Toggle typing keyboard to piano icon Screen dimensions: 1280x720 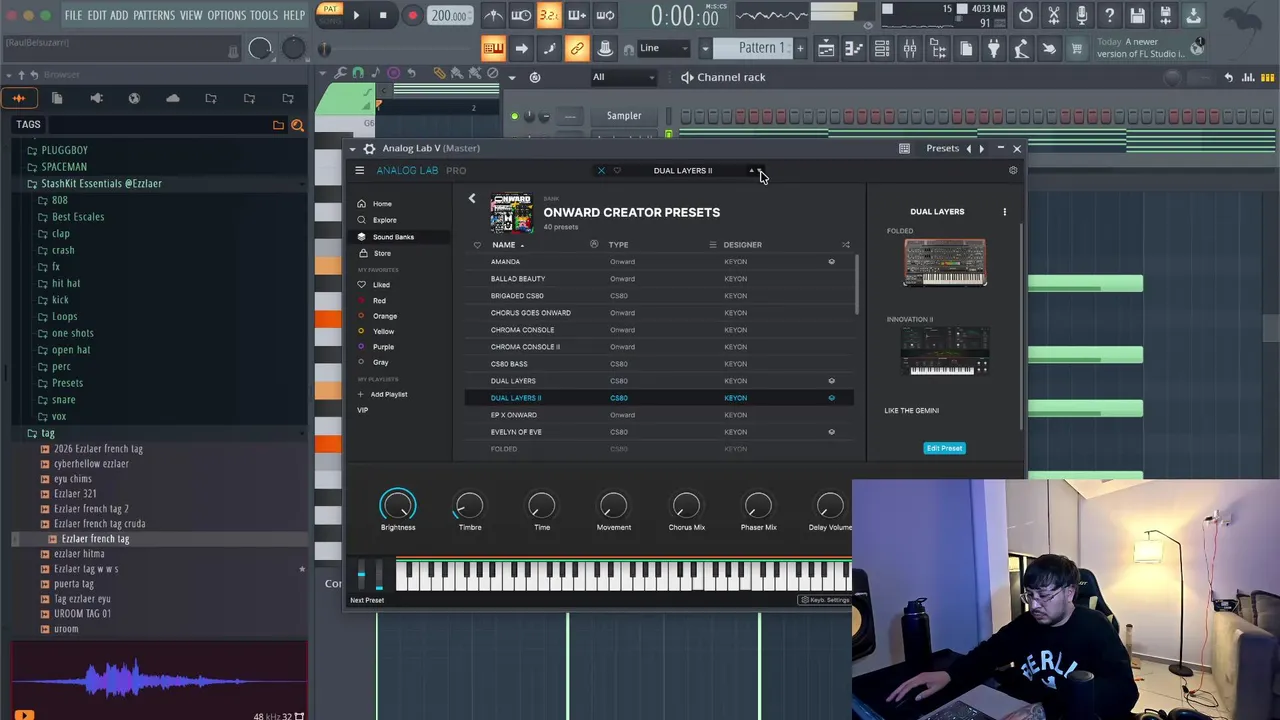click(x=493, y=48)
